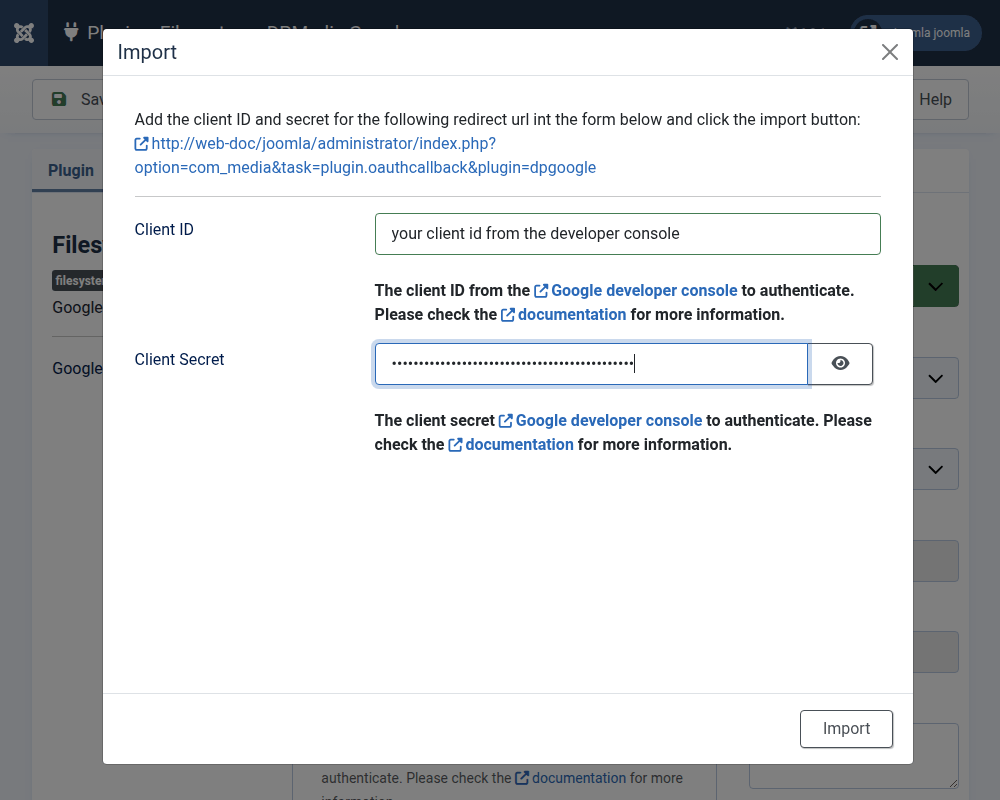Open the Help button in toolbar
Image resolution: width=1000 pixels, height=800 pixels.
point(935,99)
